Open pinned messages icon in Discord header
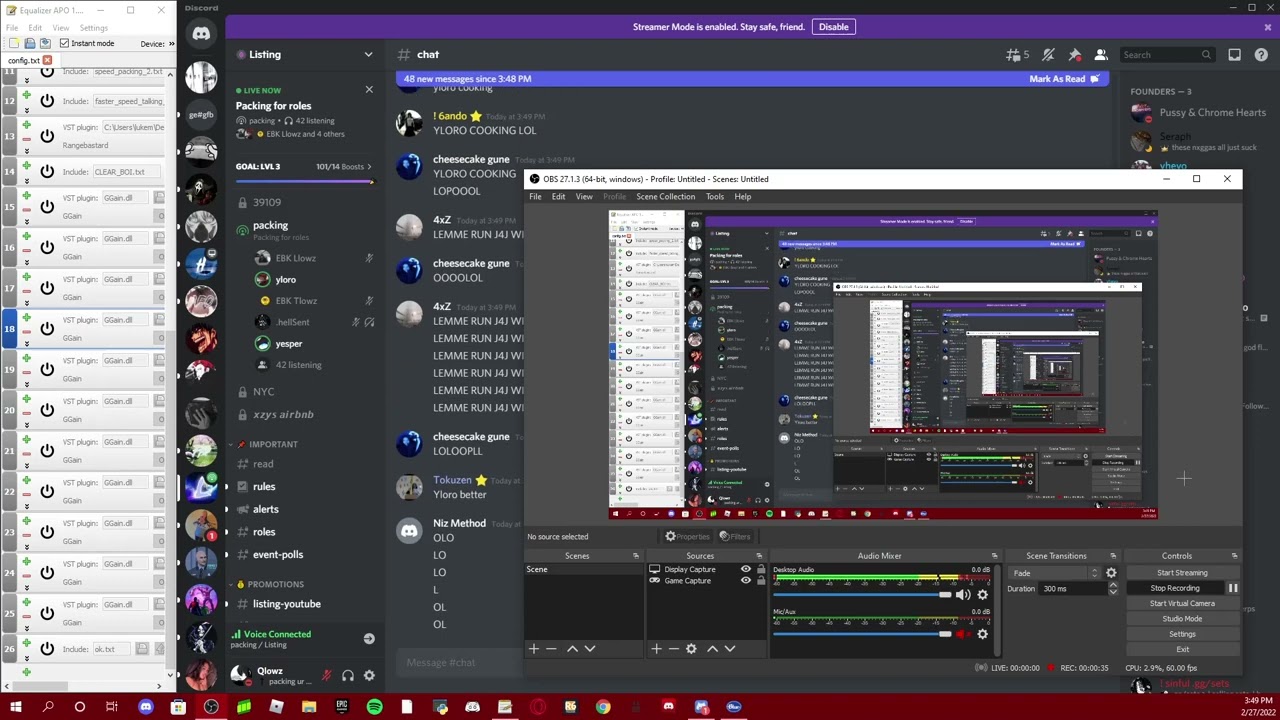Screen dimensions: 1280x720 [1075, 55]
